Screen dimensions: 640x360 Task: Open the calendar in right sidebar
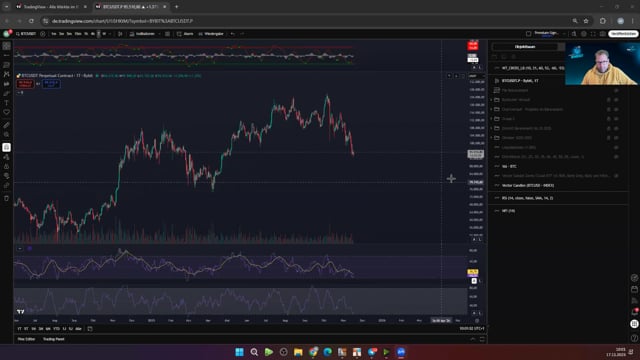pos(634,289)
